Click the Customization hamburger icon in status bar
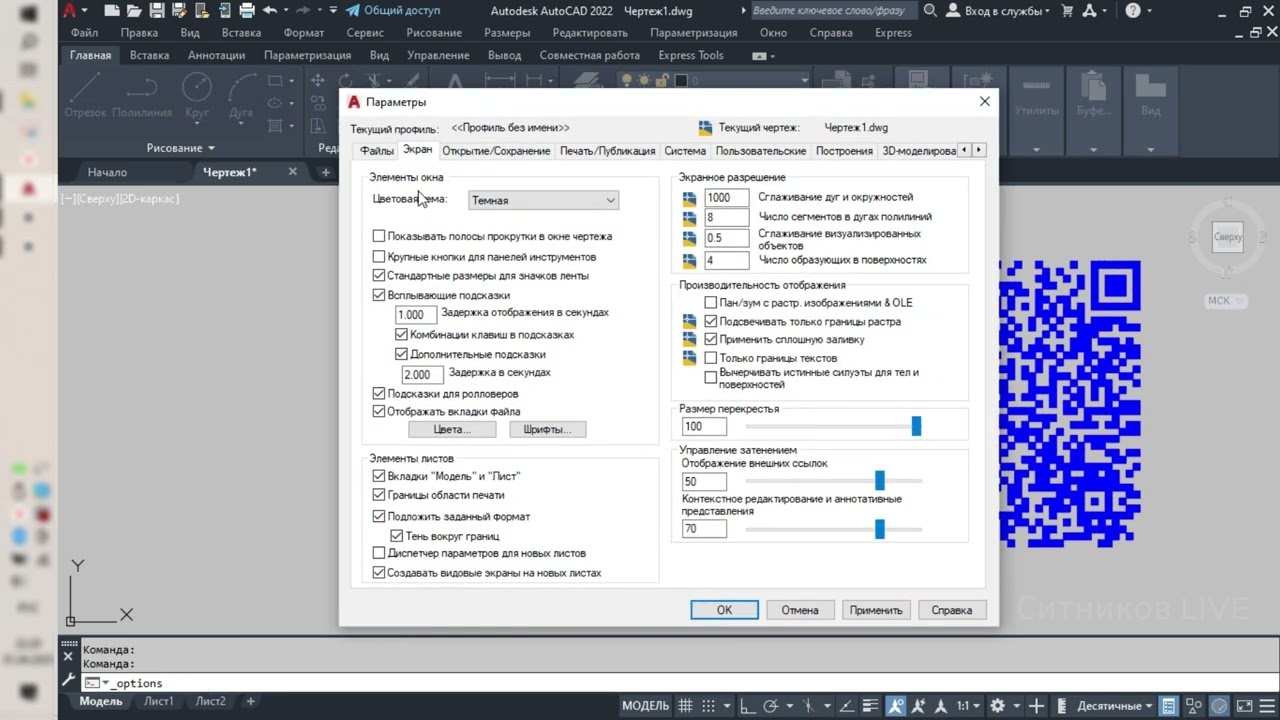This screenshot has height=720, width=1280. 1267,705
